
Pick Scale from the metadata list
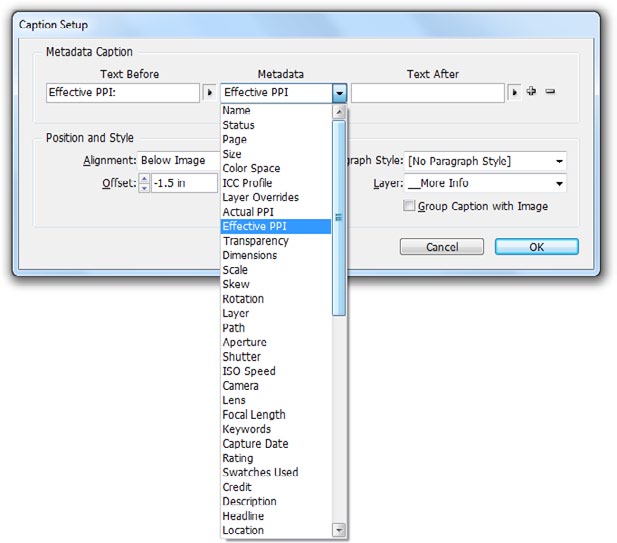point(276,270)
